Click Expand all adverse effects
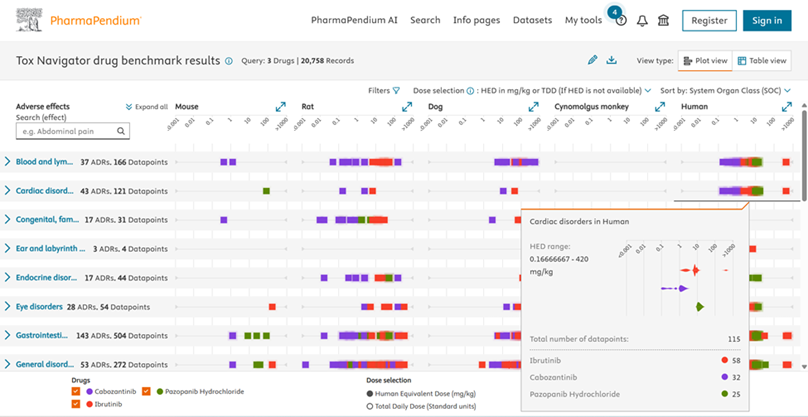The height and width of the screenshot is (417, 808). [x=146, y=106]
